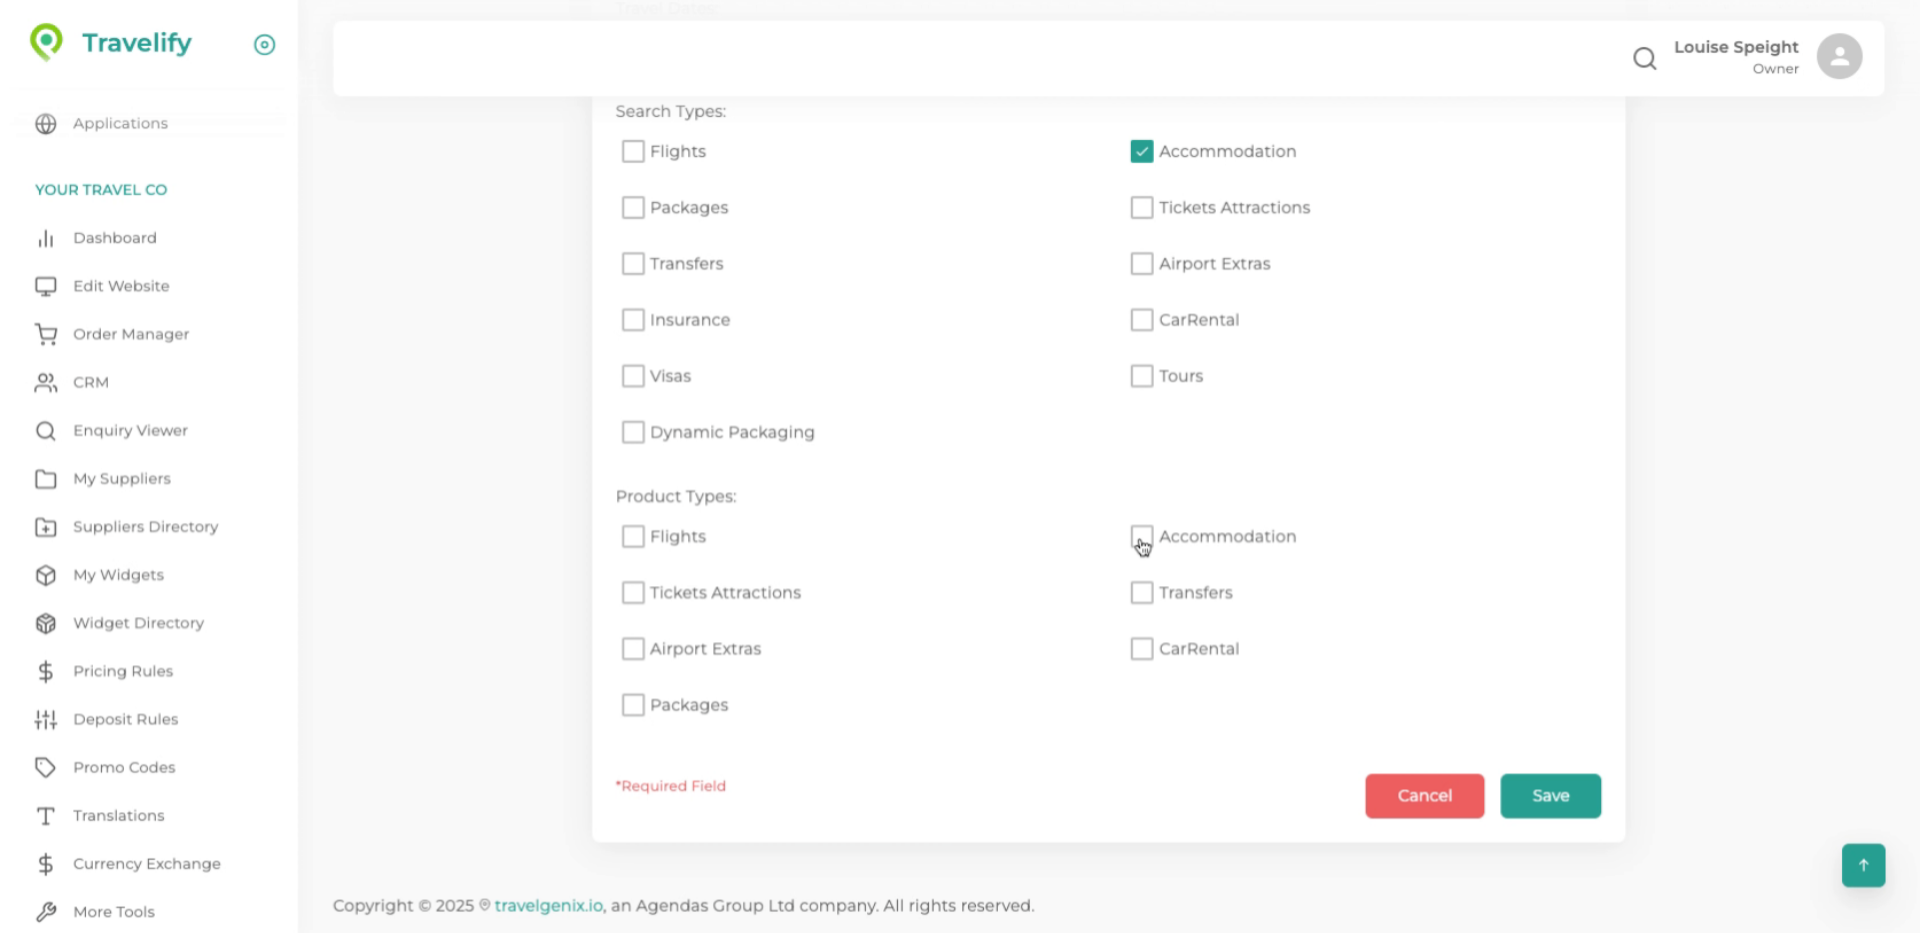This screenshot has height=933, width=1920.
Task: Click the Currency Exchange dollar icon
Action: pos(46,864)
